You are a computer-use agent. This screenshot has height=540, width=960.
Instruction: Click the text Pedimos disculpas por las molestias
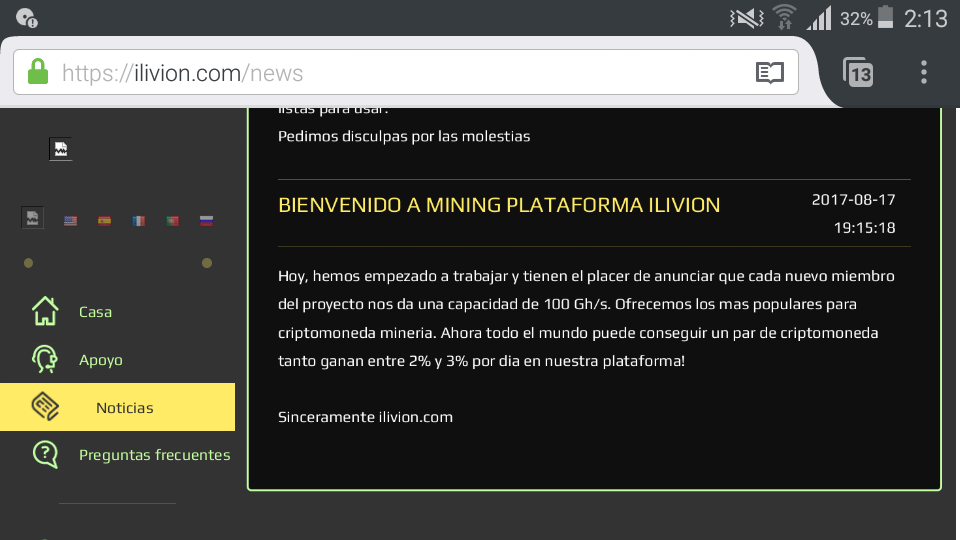tap(404, 137)
